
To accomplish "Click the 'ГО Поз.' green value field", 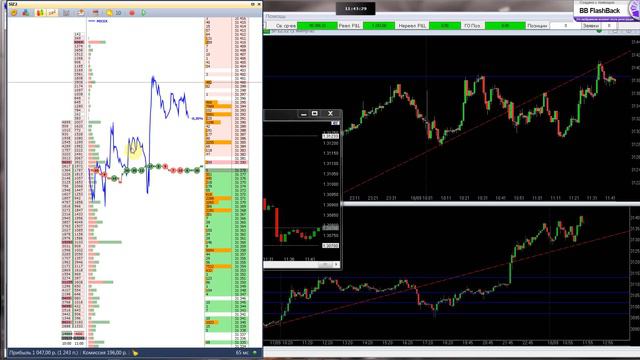I will pos(505,26).
